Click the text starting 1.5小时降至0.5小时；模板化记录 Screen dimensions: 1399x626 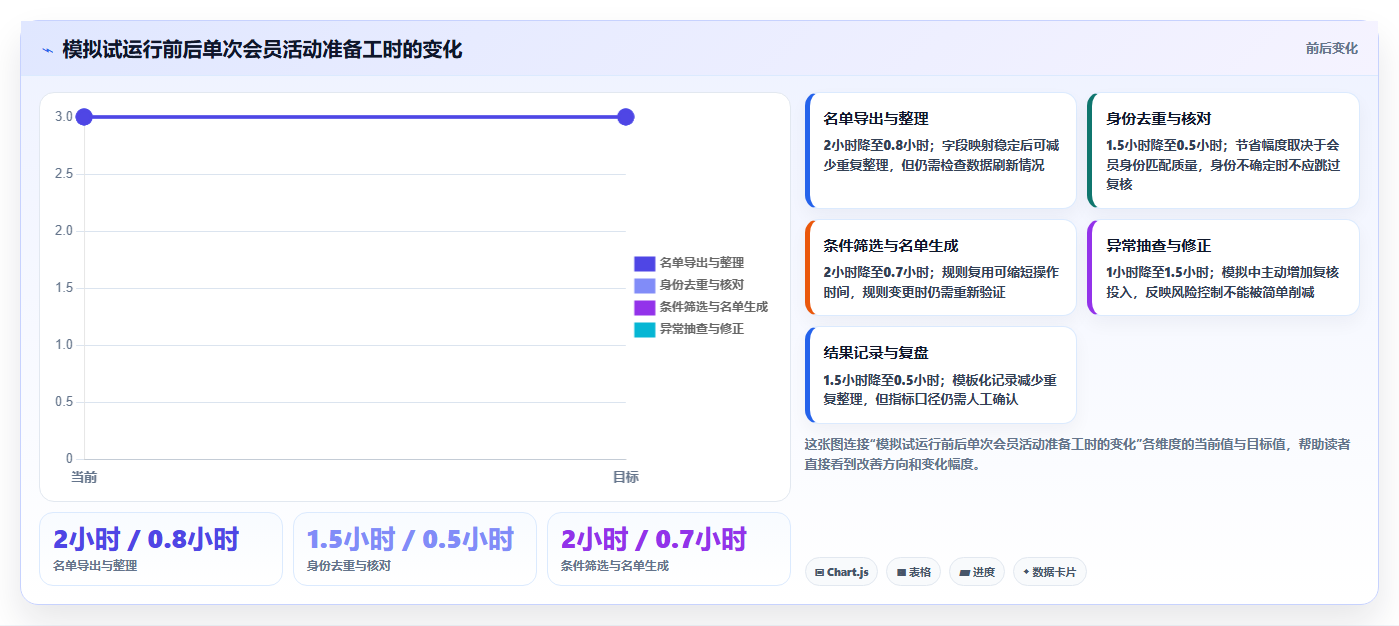[940, 389]
